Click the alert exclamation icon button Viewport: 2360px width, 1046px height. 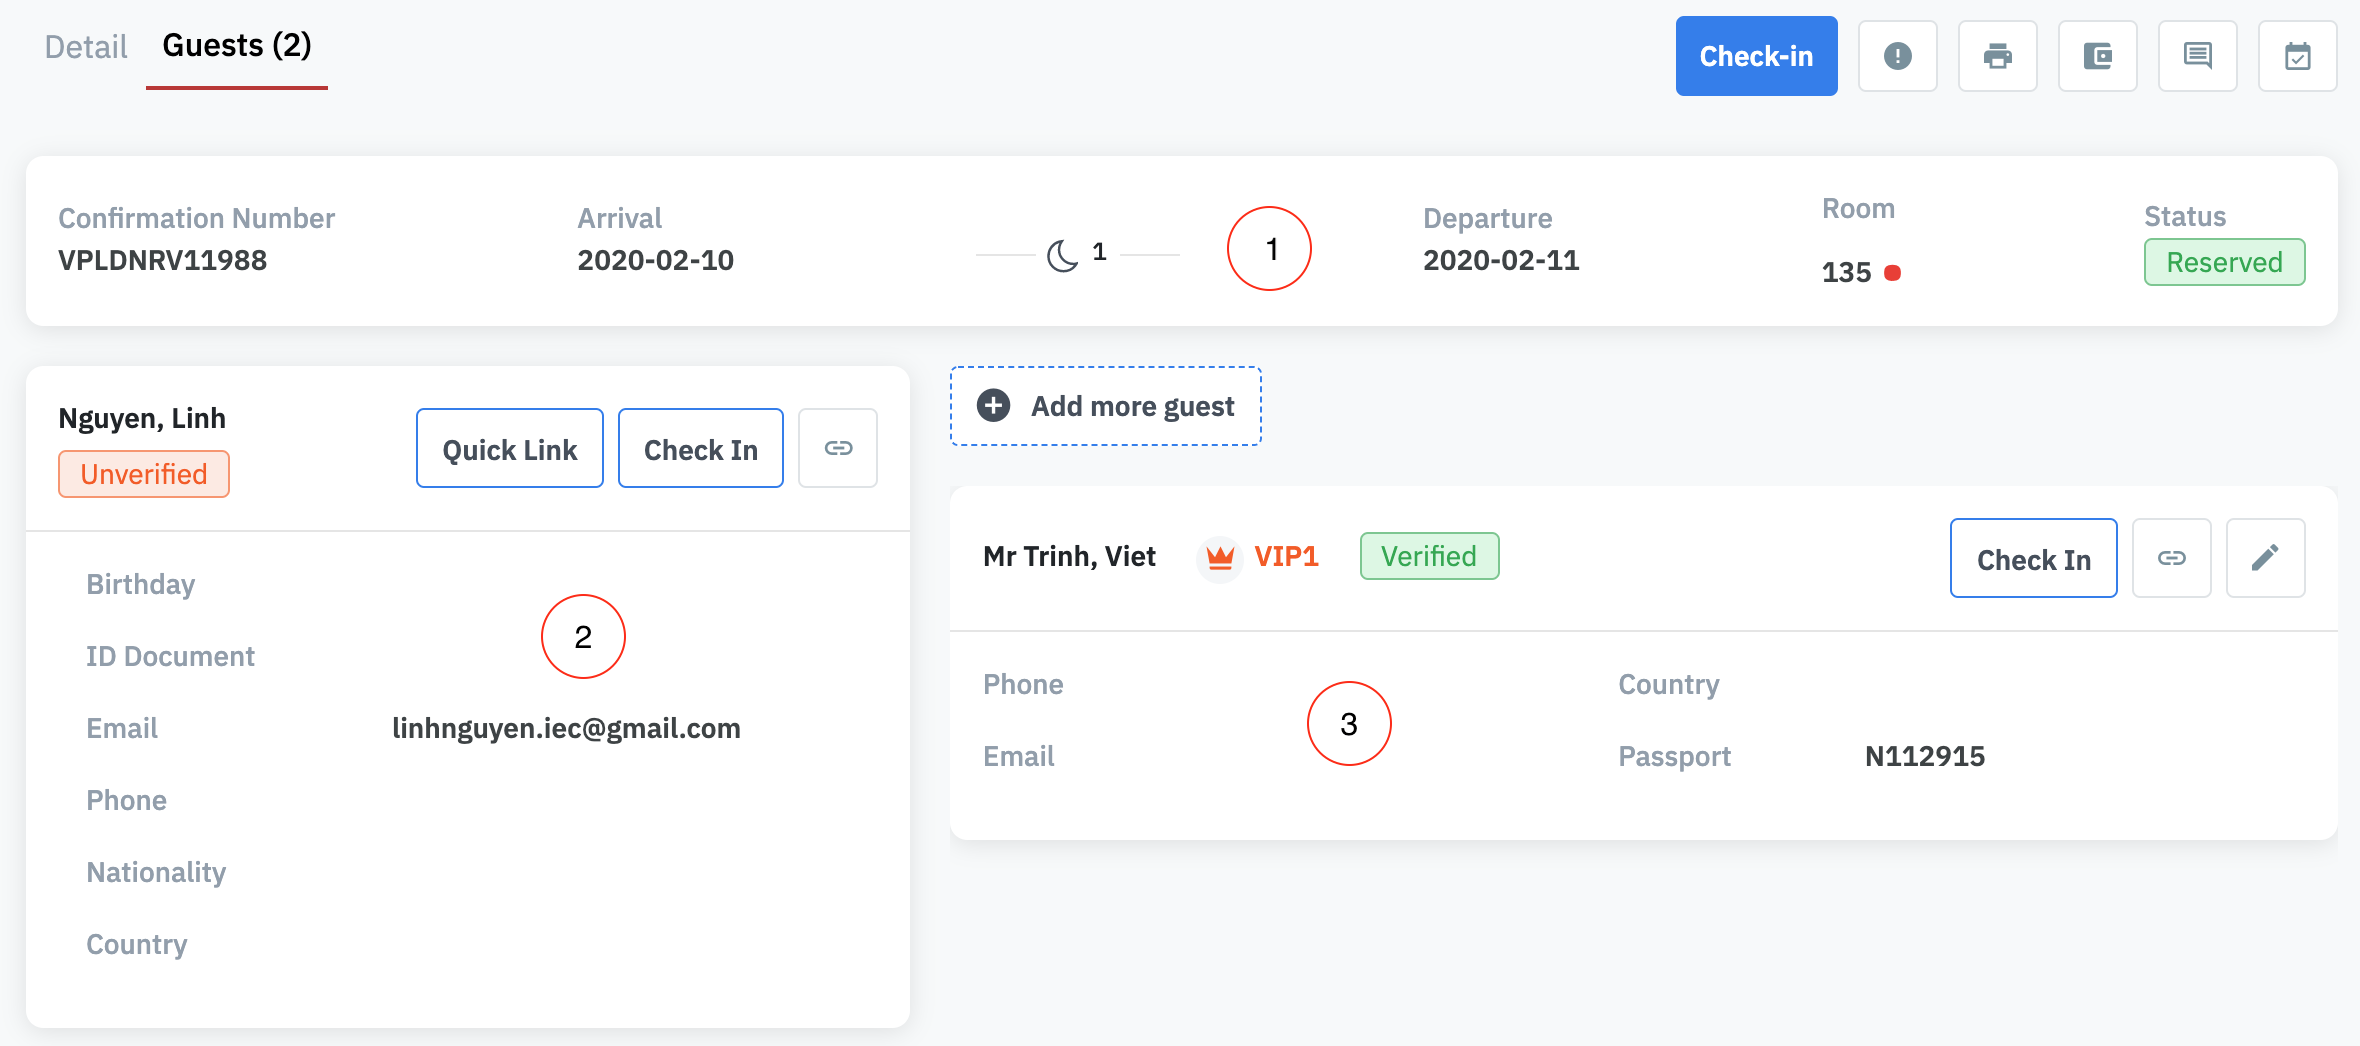coord(1897,56)
